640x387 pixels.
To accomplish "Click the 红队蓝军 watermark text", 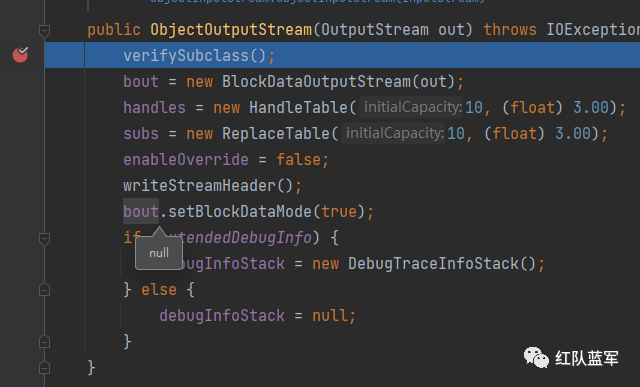I will click(x=587, y=358).
